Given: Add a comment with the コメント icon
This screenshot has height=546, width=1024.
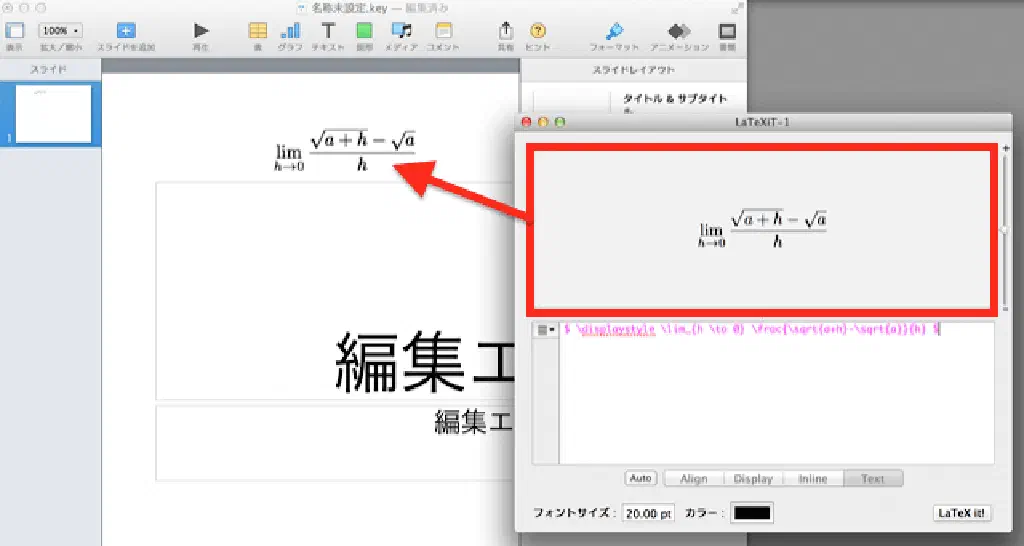Looking at the screenshot, I should (443, 31).
